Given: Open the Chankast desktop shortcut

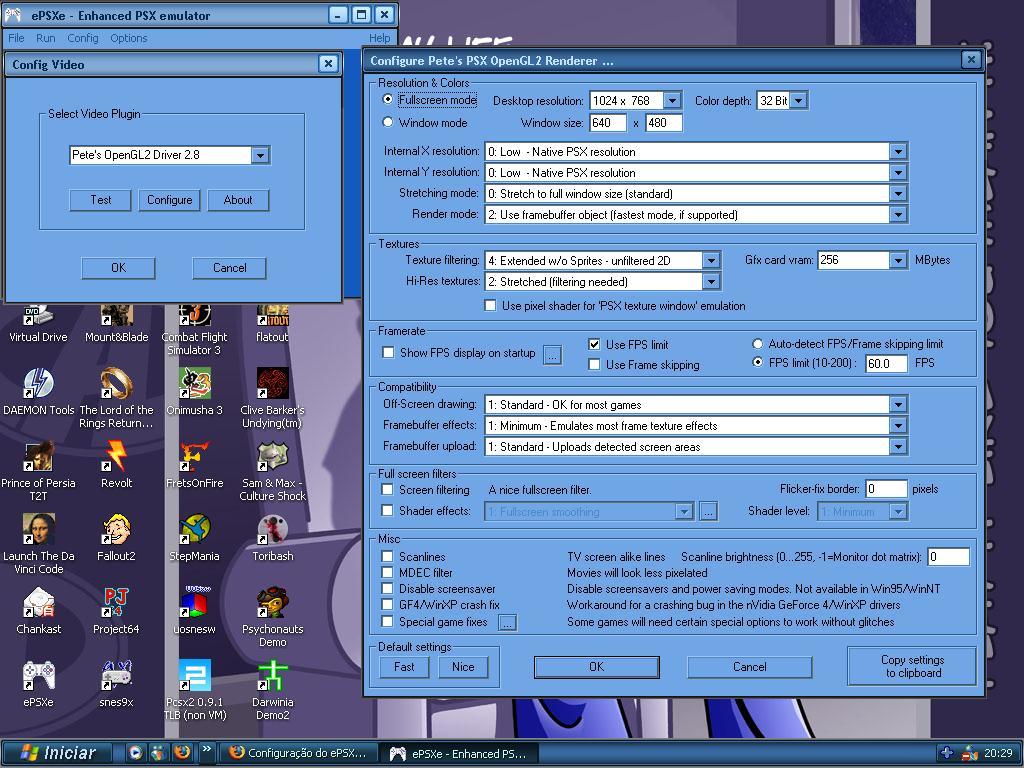Looking at the screenshot, I should tap(39, 611).
